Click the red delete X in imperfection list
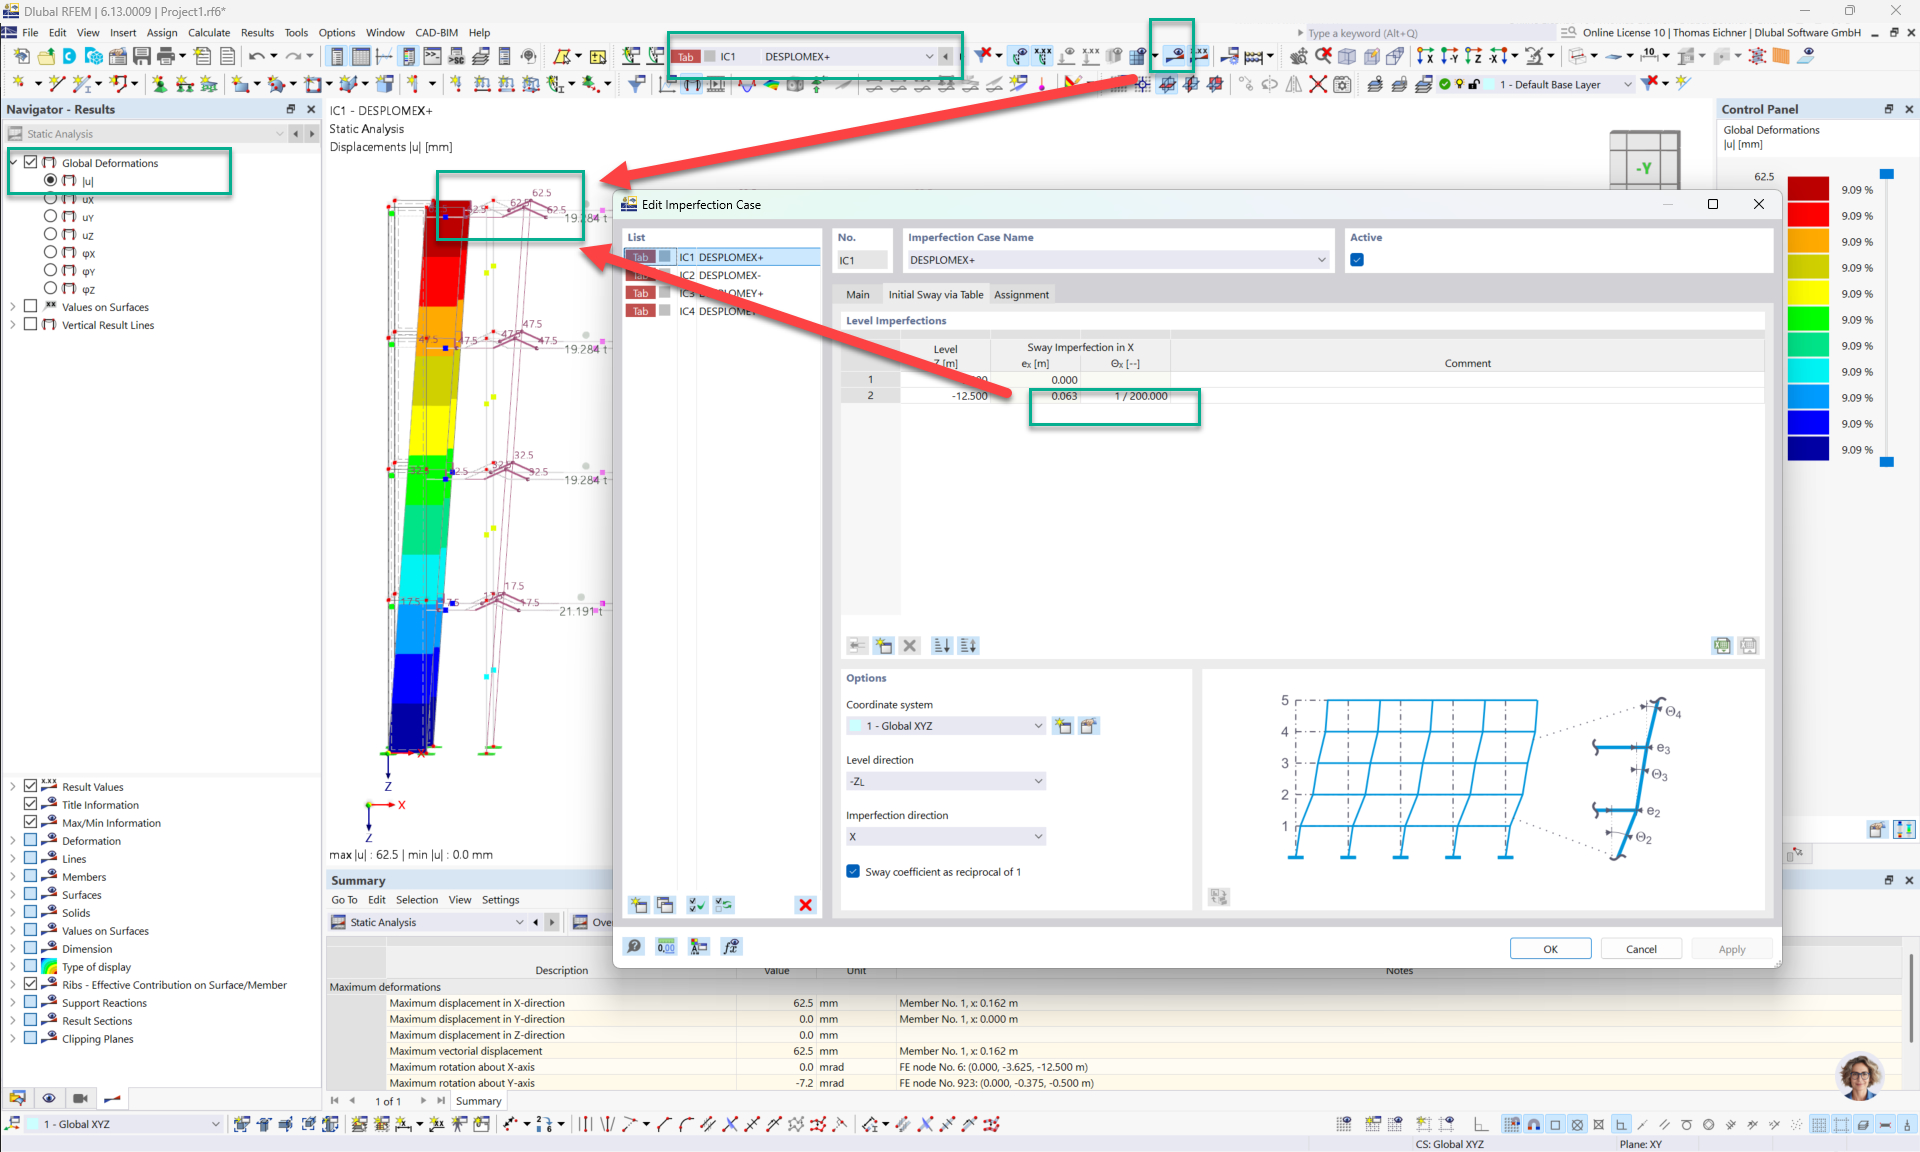 [x=805, y=905]
